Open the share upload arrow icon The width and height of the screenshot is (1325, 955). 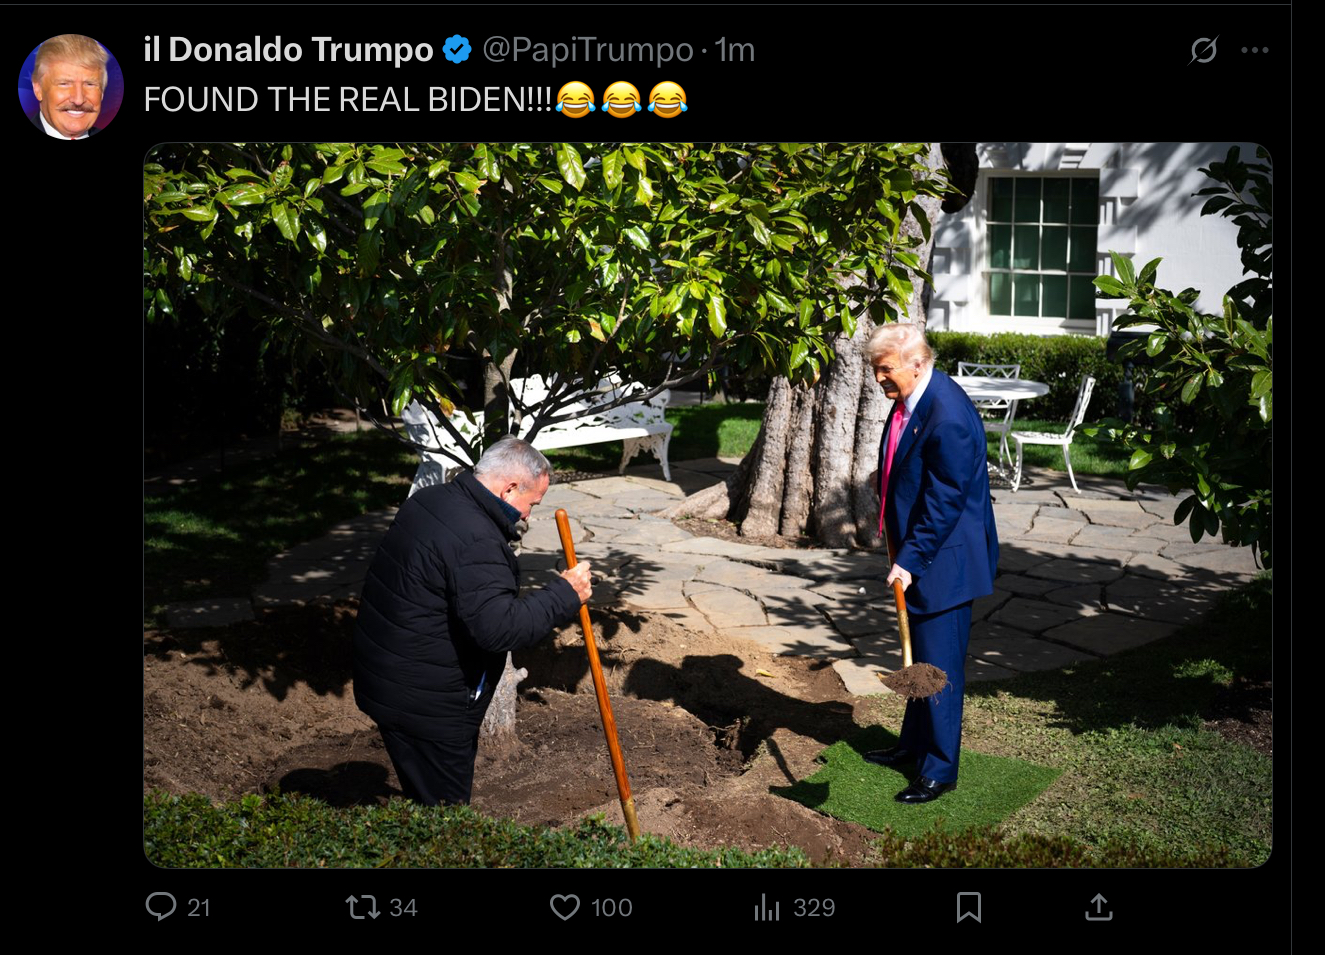tap(1098, 907)
